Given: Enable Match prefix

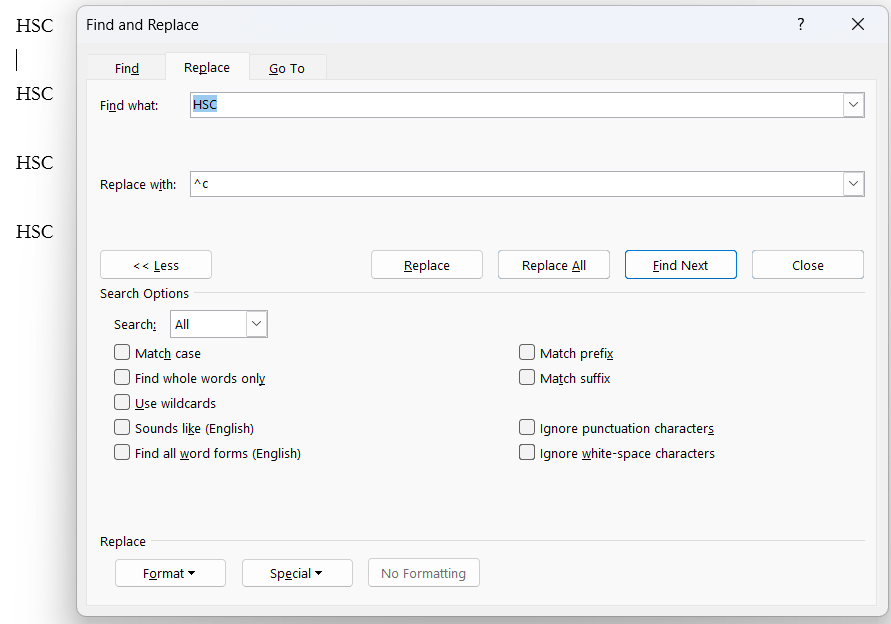Looking at the screenshot, I should click(x=527, y=352).
